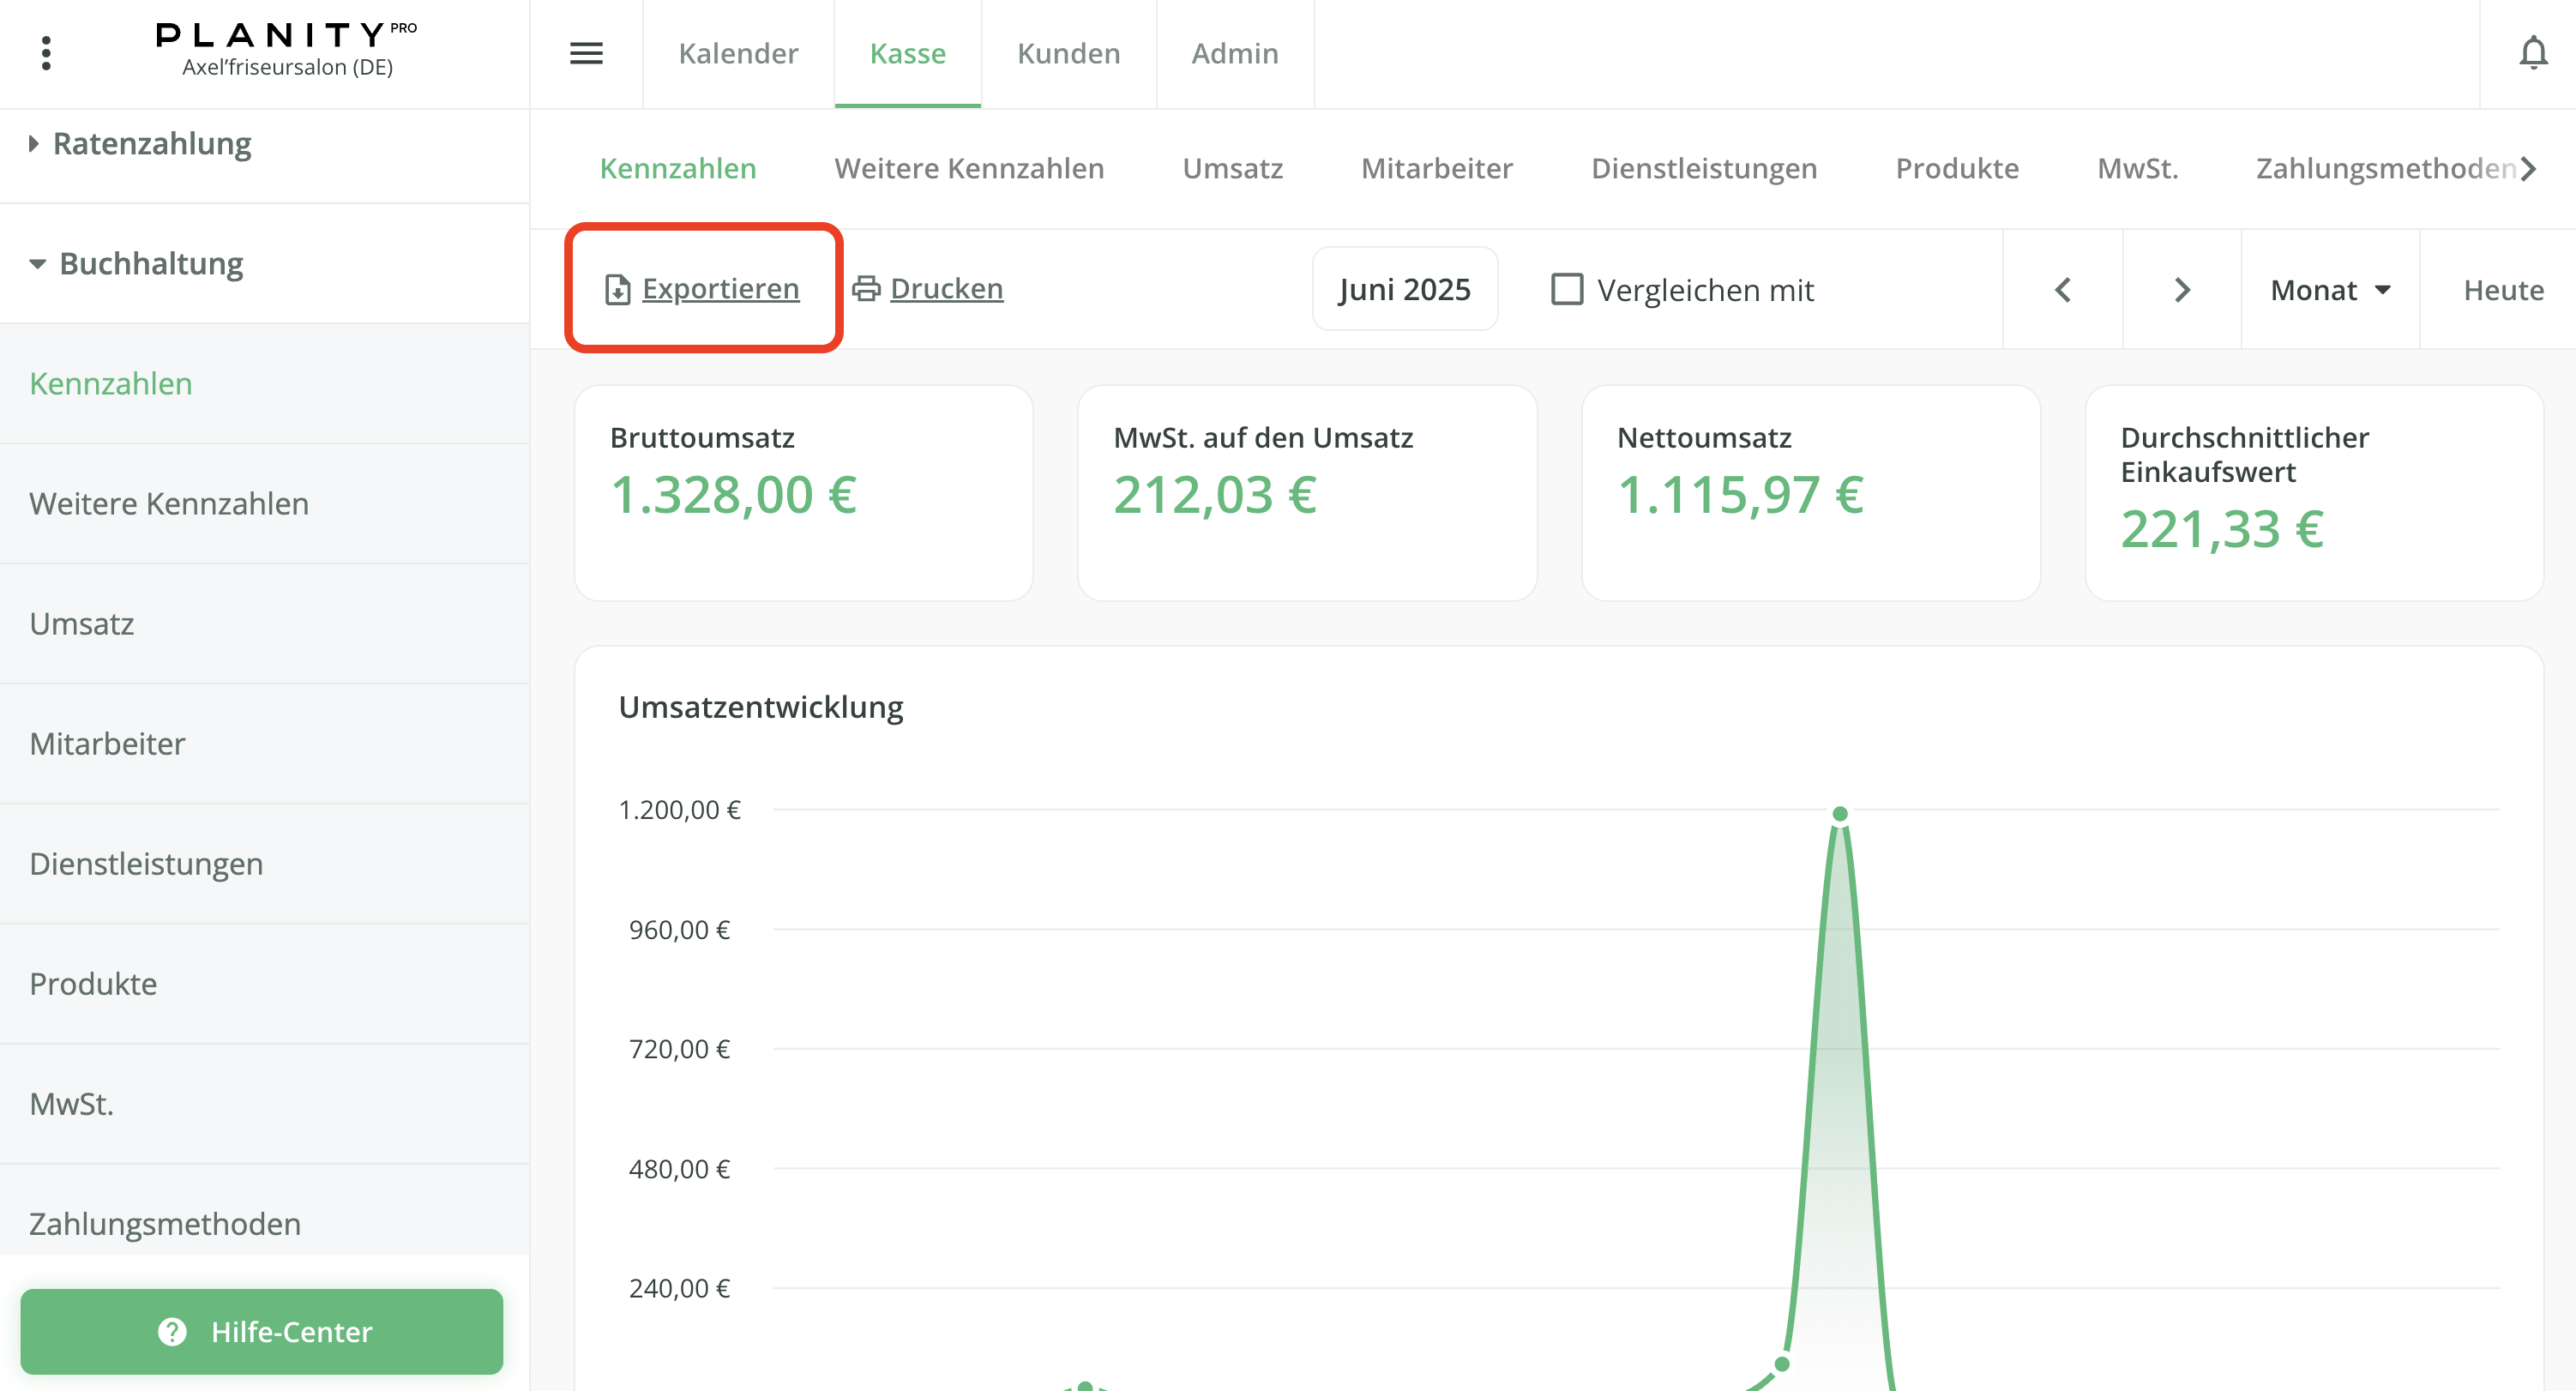Click the Drucken printer icon

(x=866, y=288)
